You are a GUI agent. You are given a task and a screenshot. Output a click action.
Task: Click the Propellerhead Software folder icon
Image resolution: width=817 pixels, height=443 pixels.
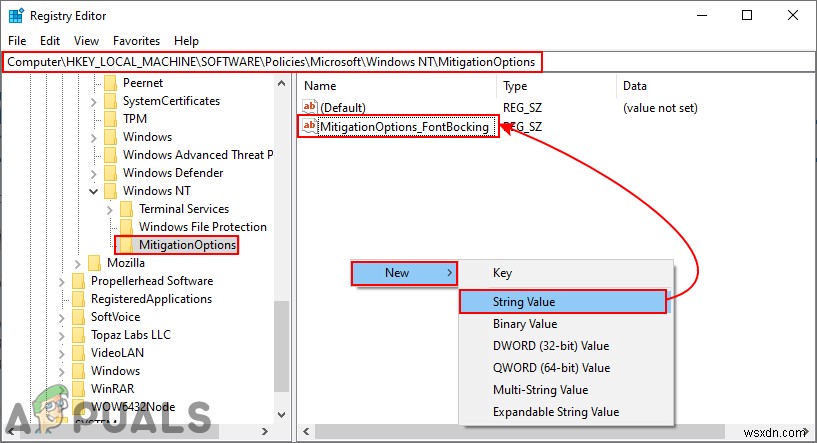coord(78,281)
